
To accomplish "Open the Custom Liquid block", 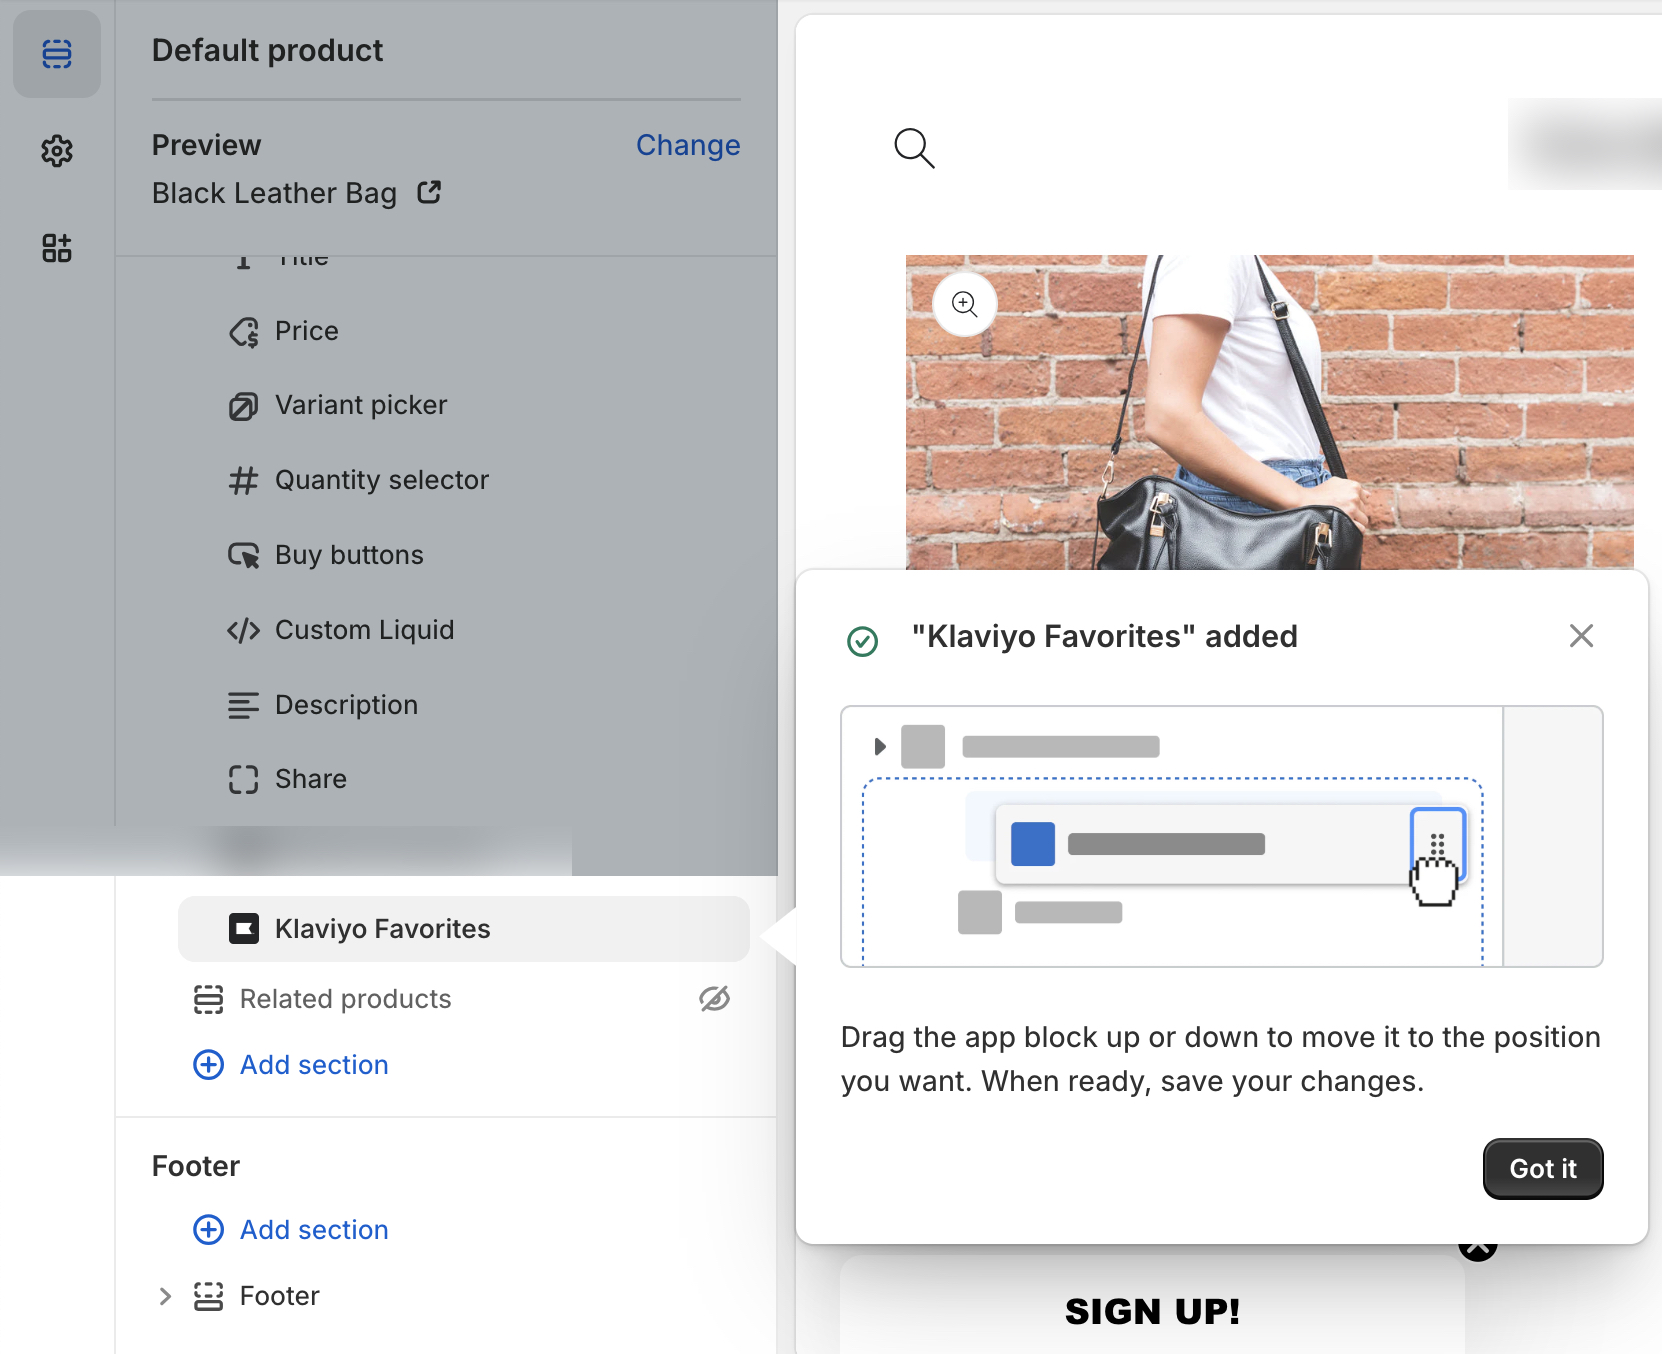I will [x=364, y=630].
